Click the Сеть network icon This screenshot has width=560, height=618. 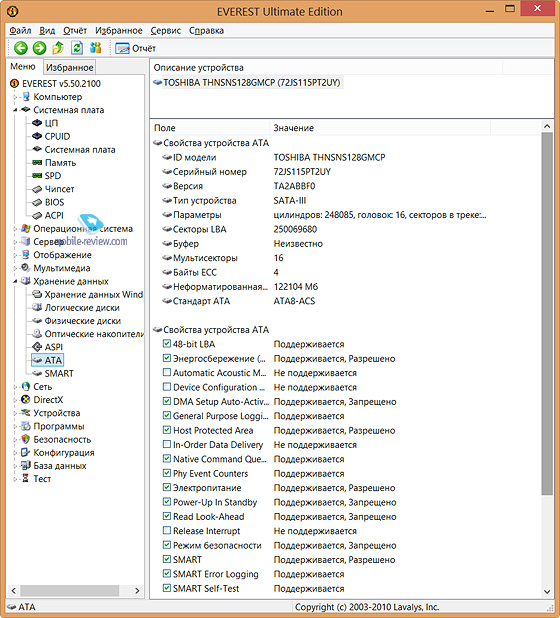(x=26, y=386)
